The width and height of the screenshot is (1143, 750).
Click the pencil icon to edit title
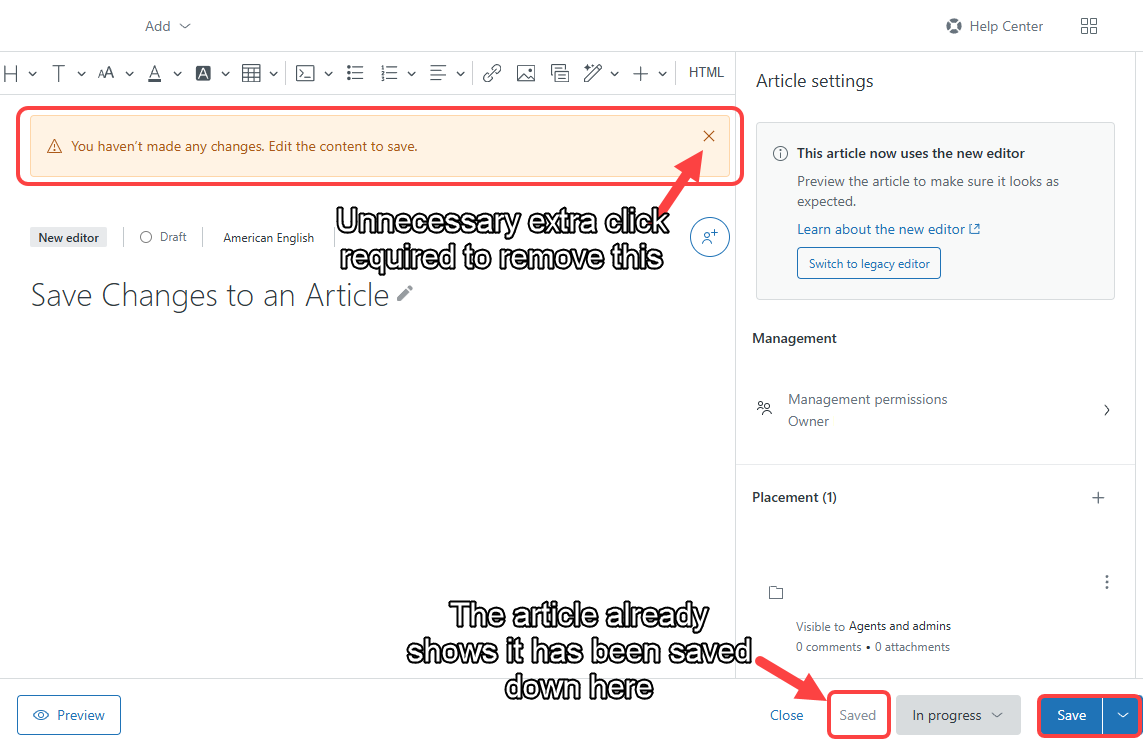tap(404, 293)
